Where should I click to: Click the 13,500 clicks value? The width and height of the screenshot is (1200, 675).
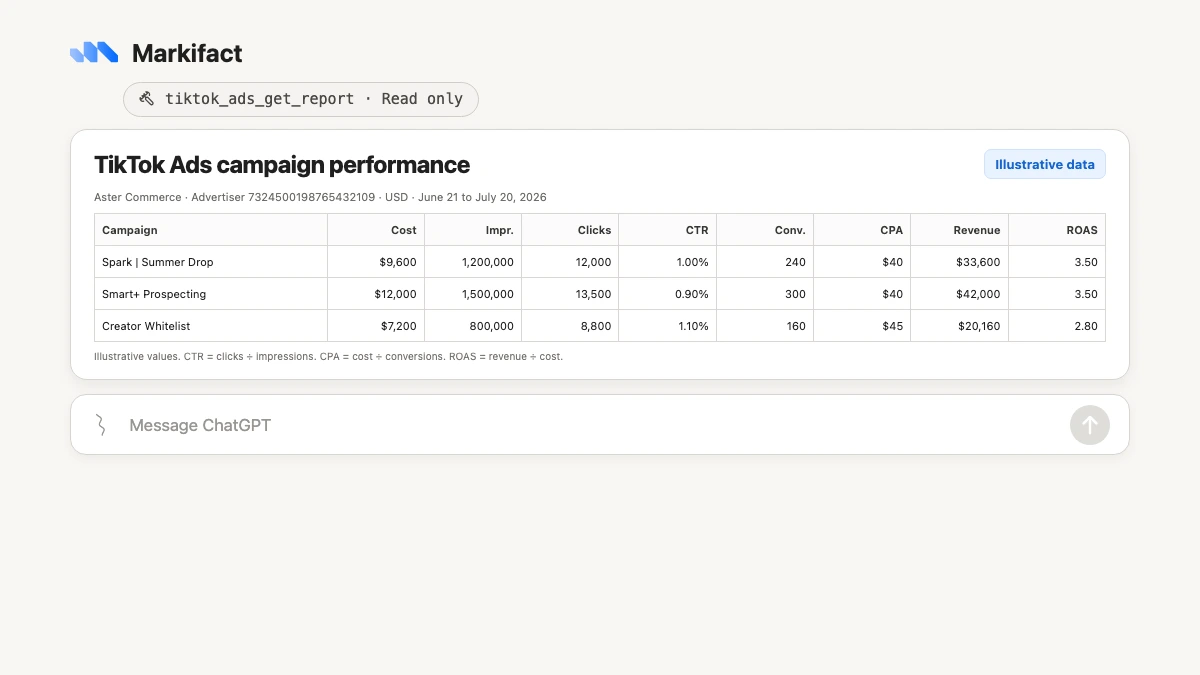tap(593, 294)
